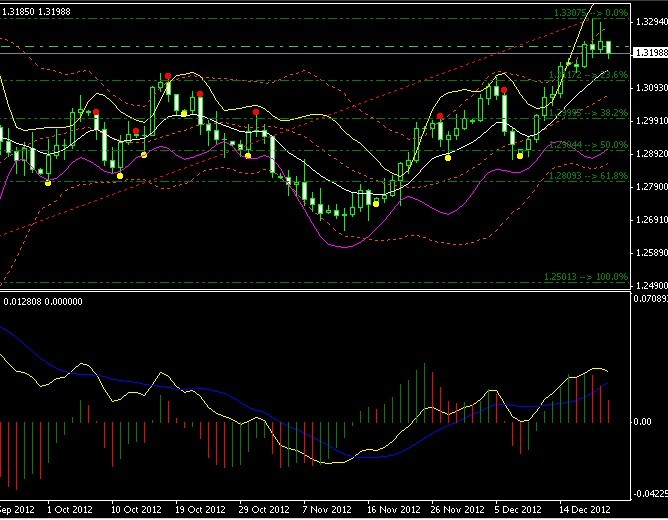The image size is (668, 520).
Task: Click the 19 Oct 2012 date label
Action: pyautogui.click(x=200, y=509)
